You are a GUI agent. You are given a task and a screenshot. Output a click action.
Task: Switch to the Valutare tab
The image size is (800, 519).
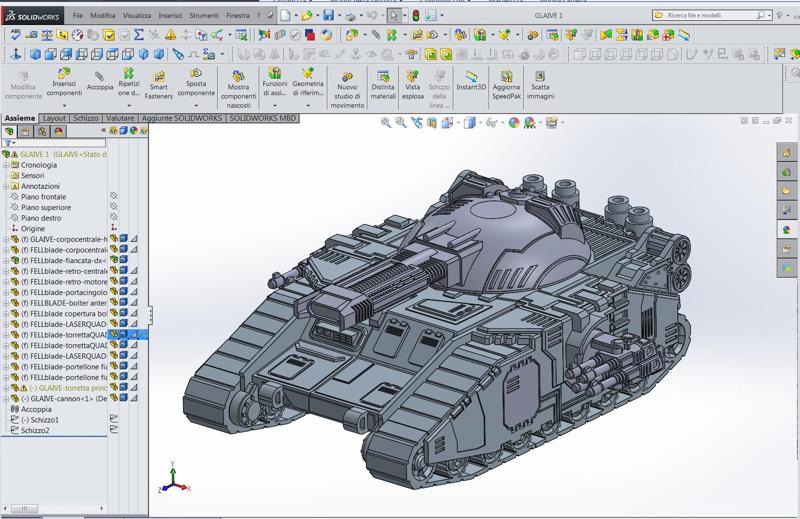click(x=120, y=118)
